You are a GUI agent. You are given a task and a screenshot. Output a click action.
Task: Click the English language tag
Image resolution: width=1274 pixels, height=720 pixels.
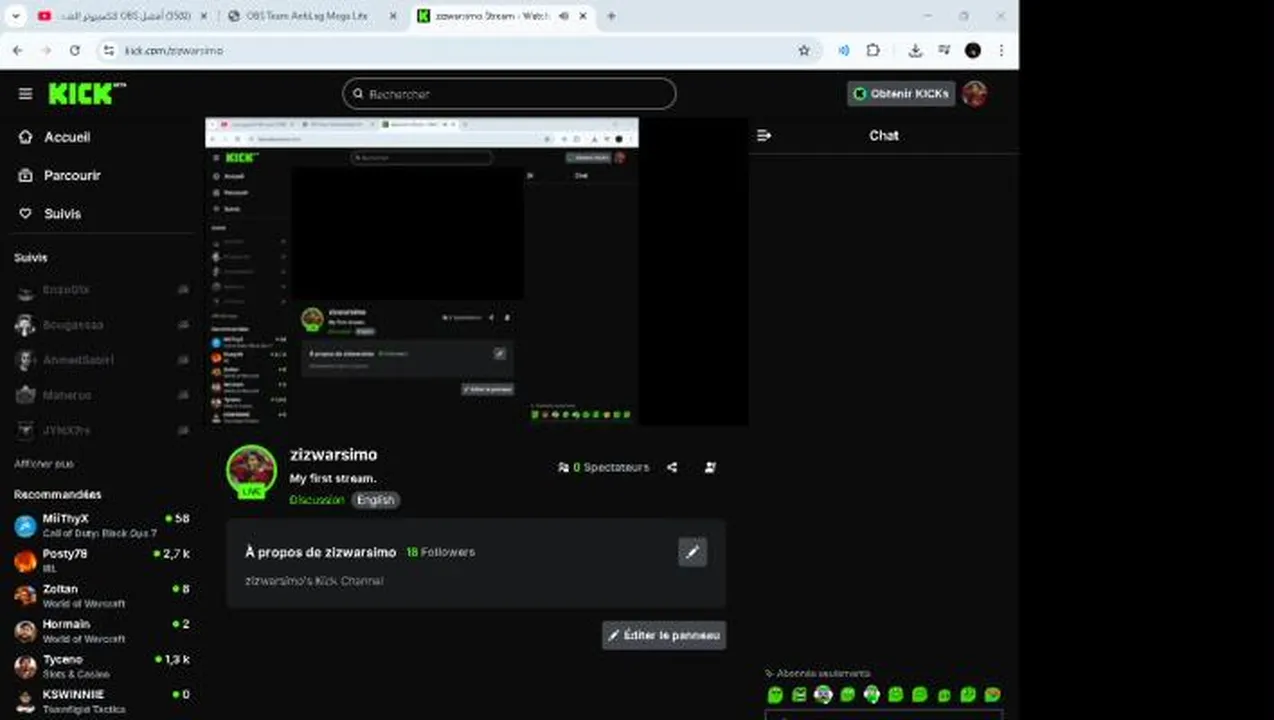pyautogui.click(x=376, y=500)
